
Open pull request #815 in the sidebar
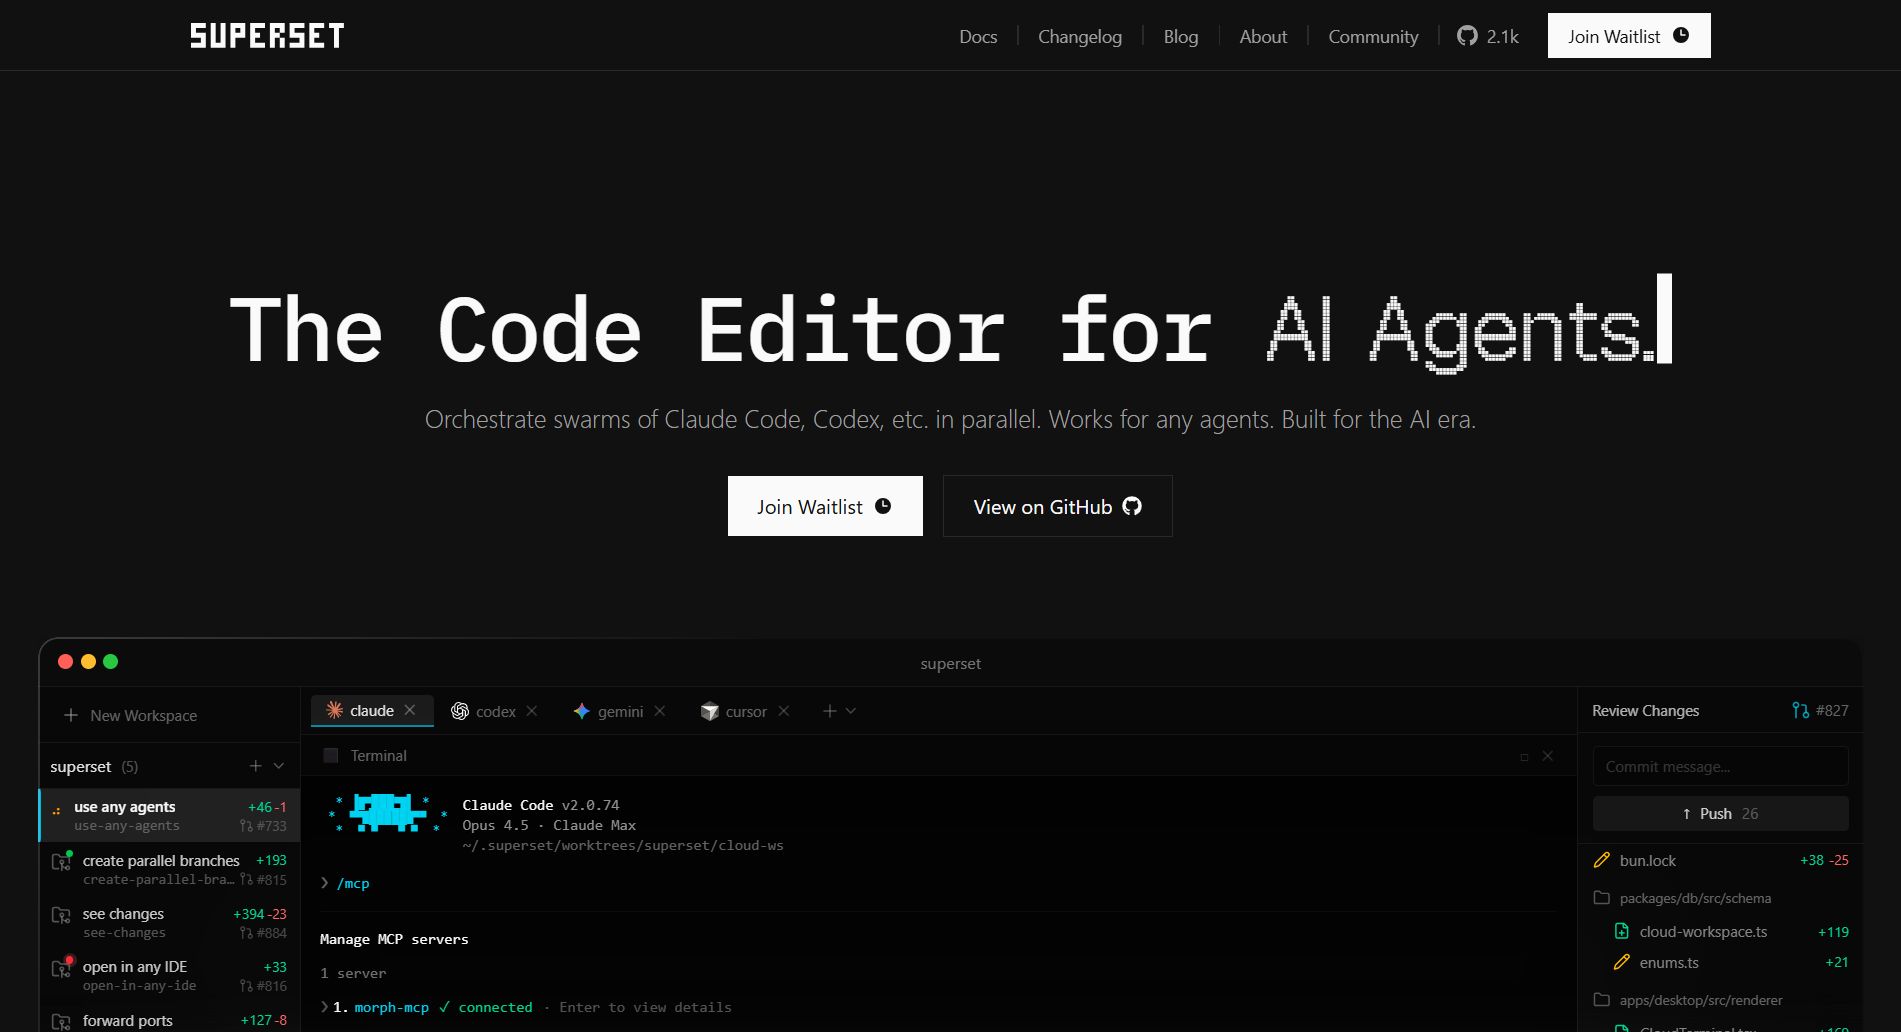coord(263,880)
